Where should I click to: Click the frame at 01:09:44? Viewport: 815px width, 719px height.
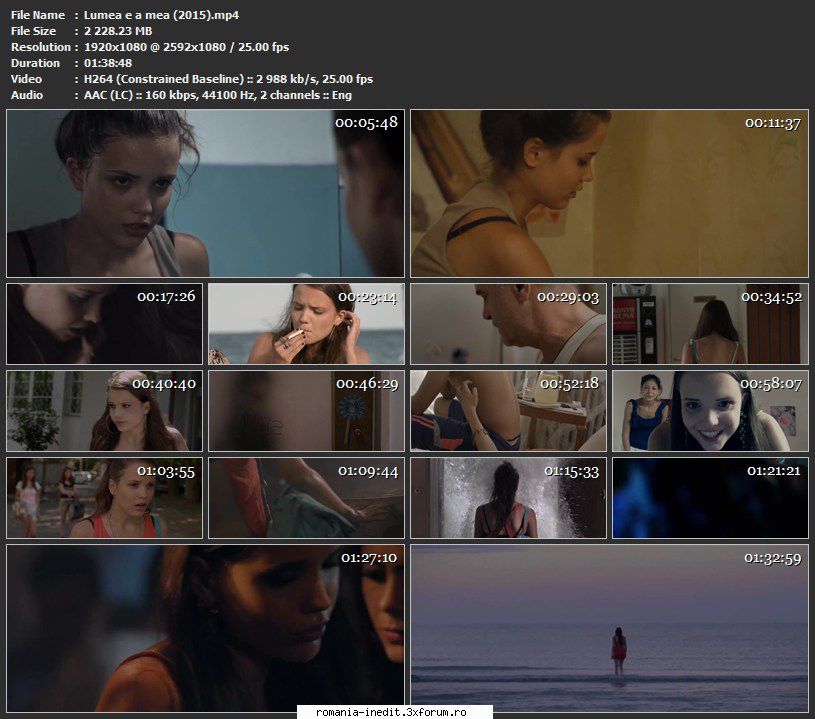click(x=306, y=498)
